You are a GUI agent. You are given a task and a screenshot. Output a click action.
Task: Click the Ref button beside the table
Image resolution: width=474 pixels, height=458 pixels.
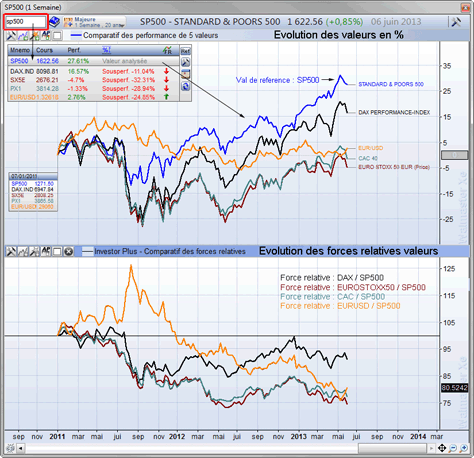(x=185, y=51)
